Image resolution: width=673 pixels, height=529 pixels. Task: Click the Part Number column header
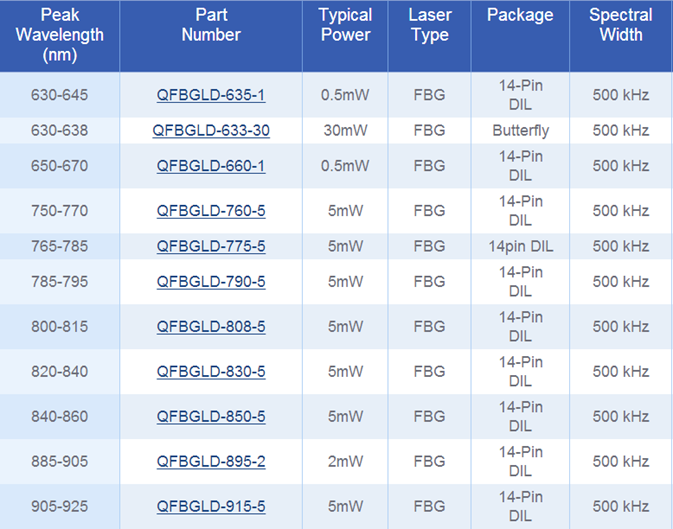[211, 25]
